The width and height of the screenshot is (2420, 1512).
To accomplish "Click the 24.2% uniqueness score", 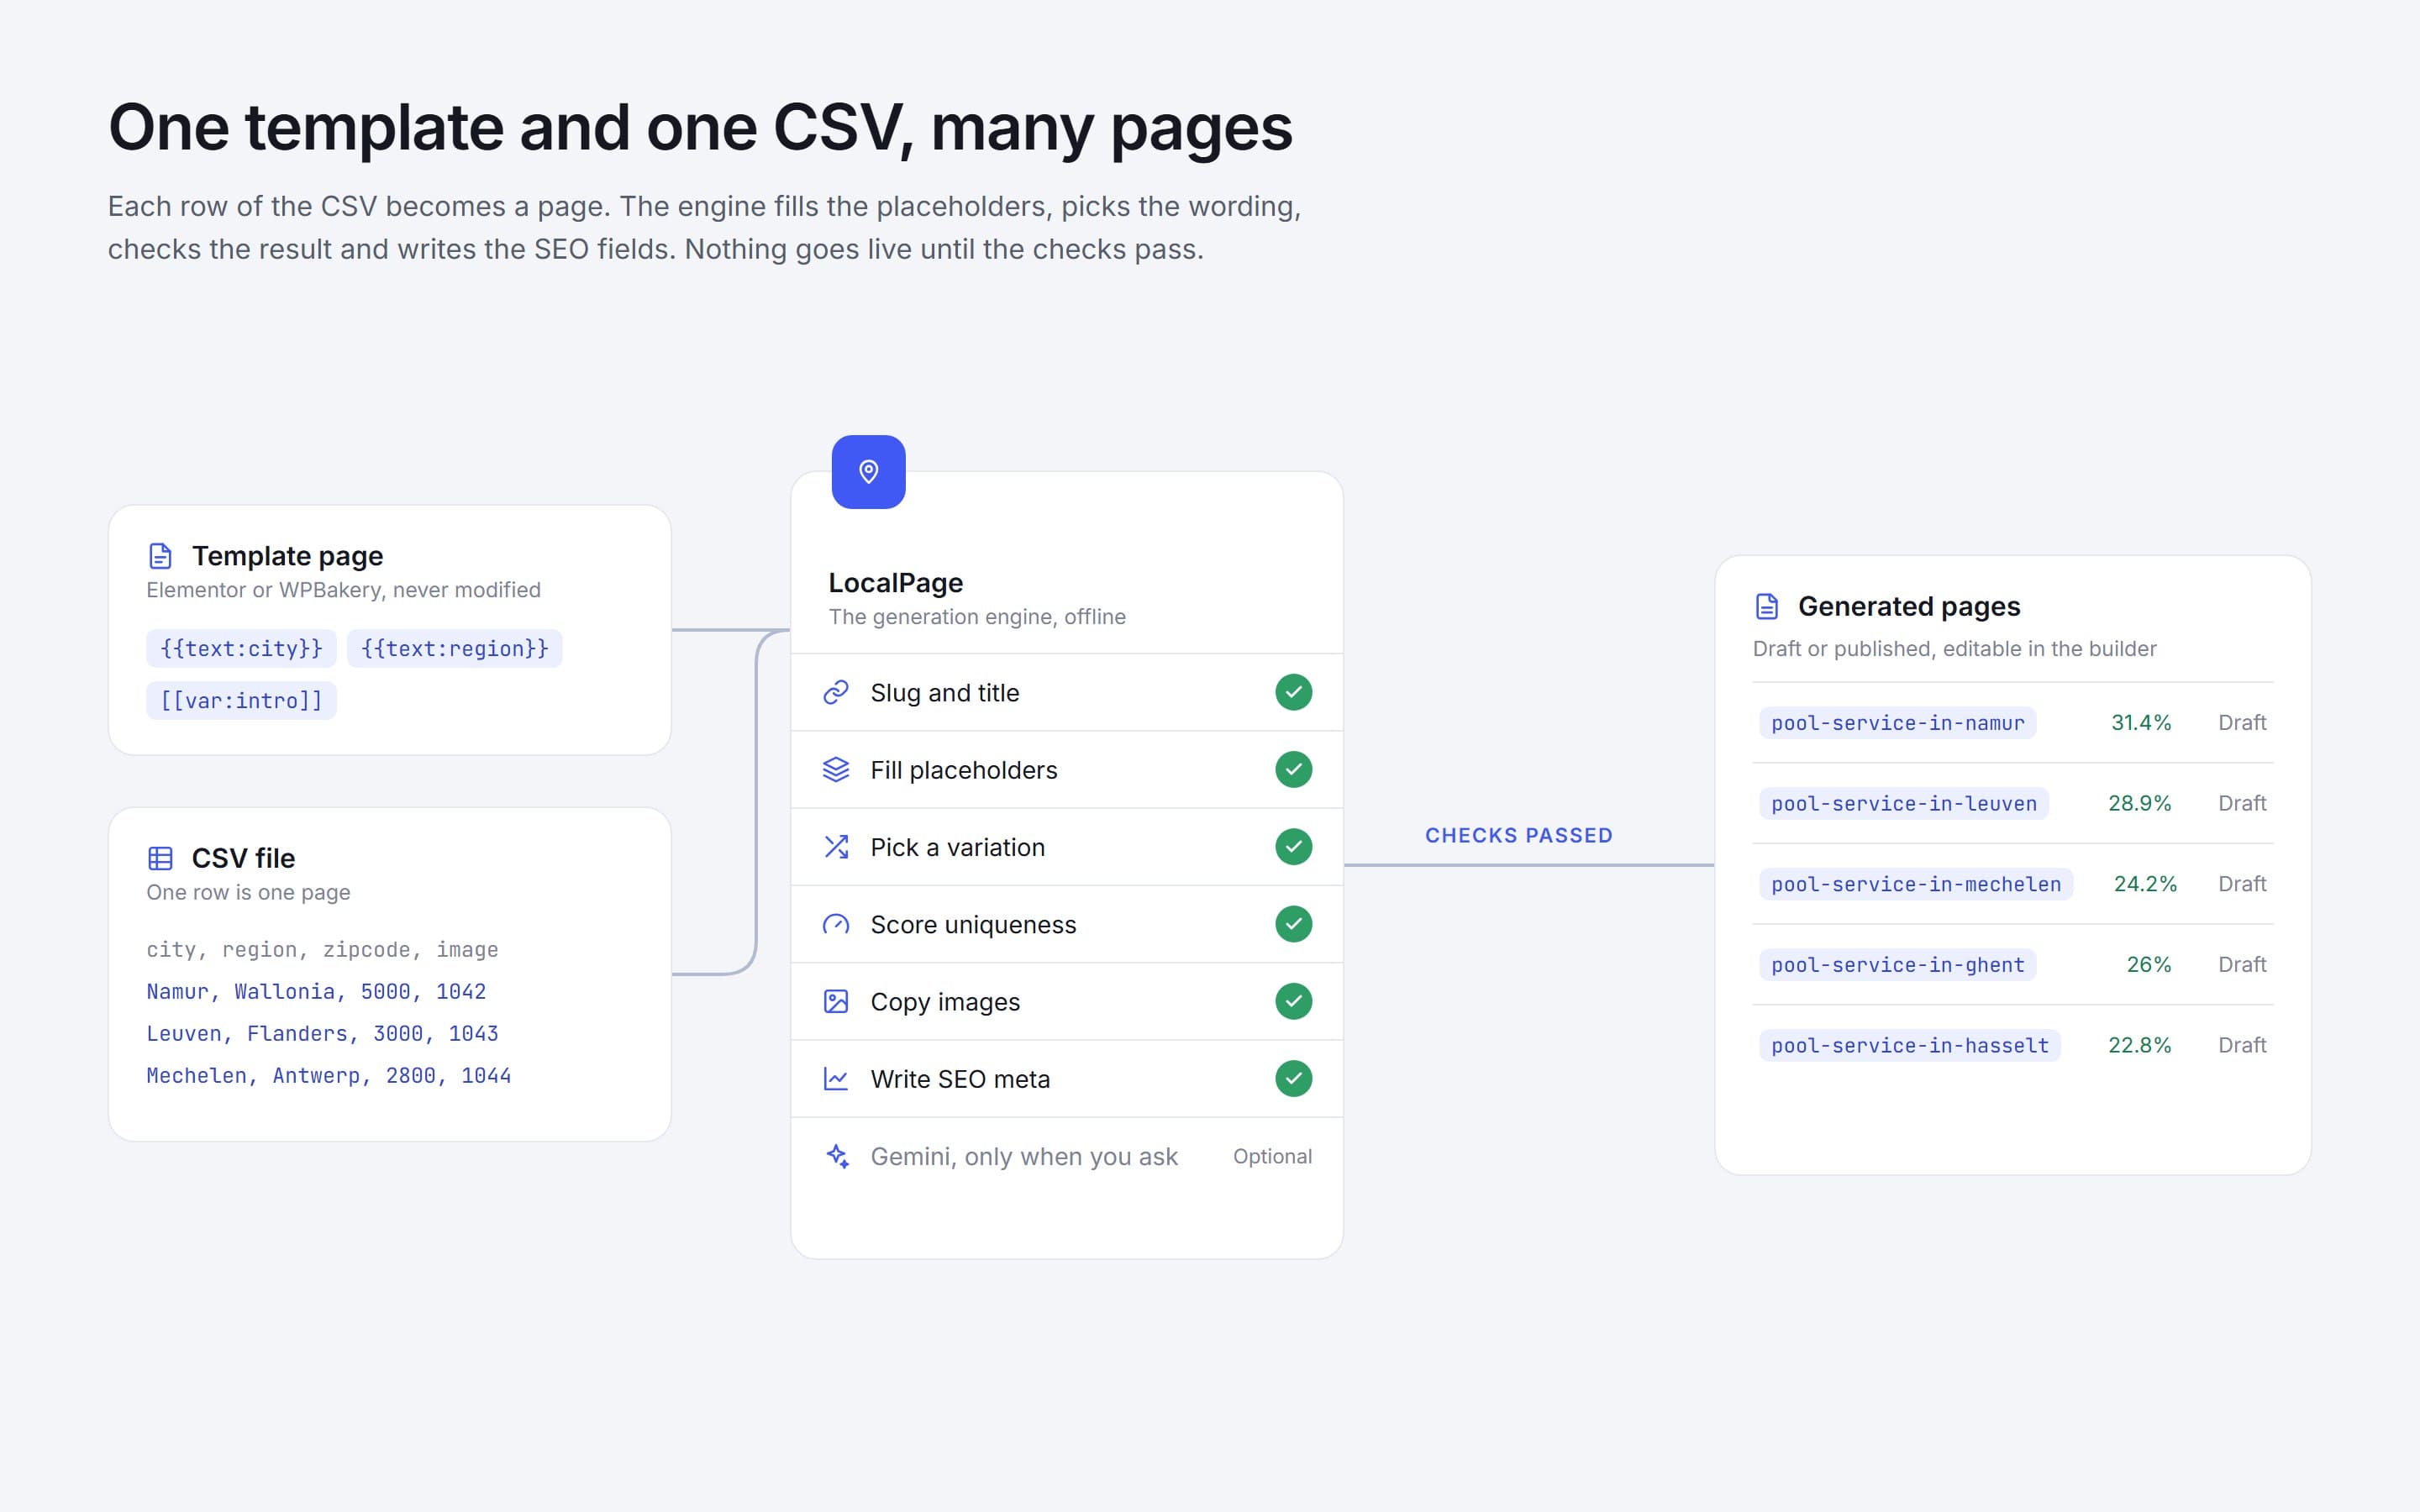I will pyautogui.click(x=2145, y=884).
